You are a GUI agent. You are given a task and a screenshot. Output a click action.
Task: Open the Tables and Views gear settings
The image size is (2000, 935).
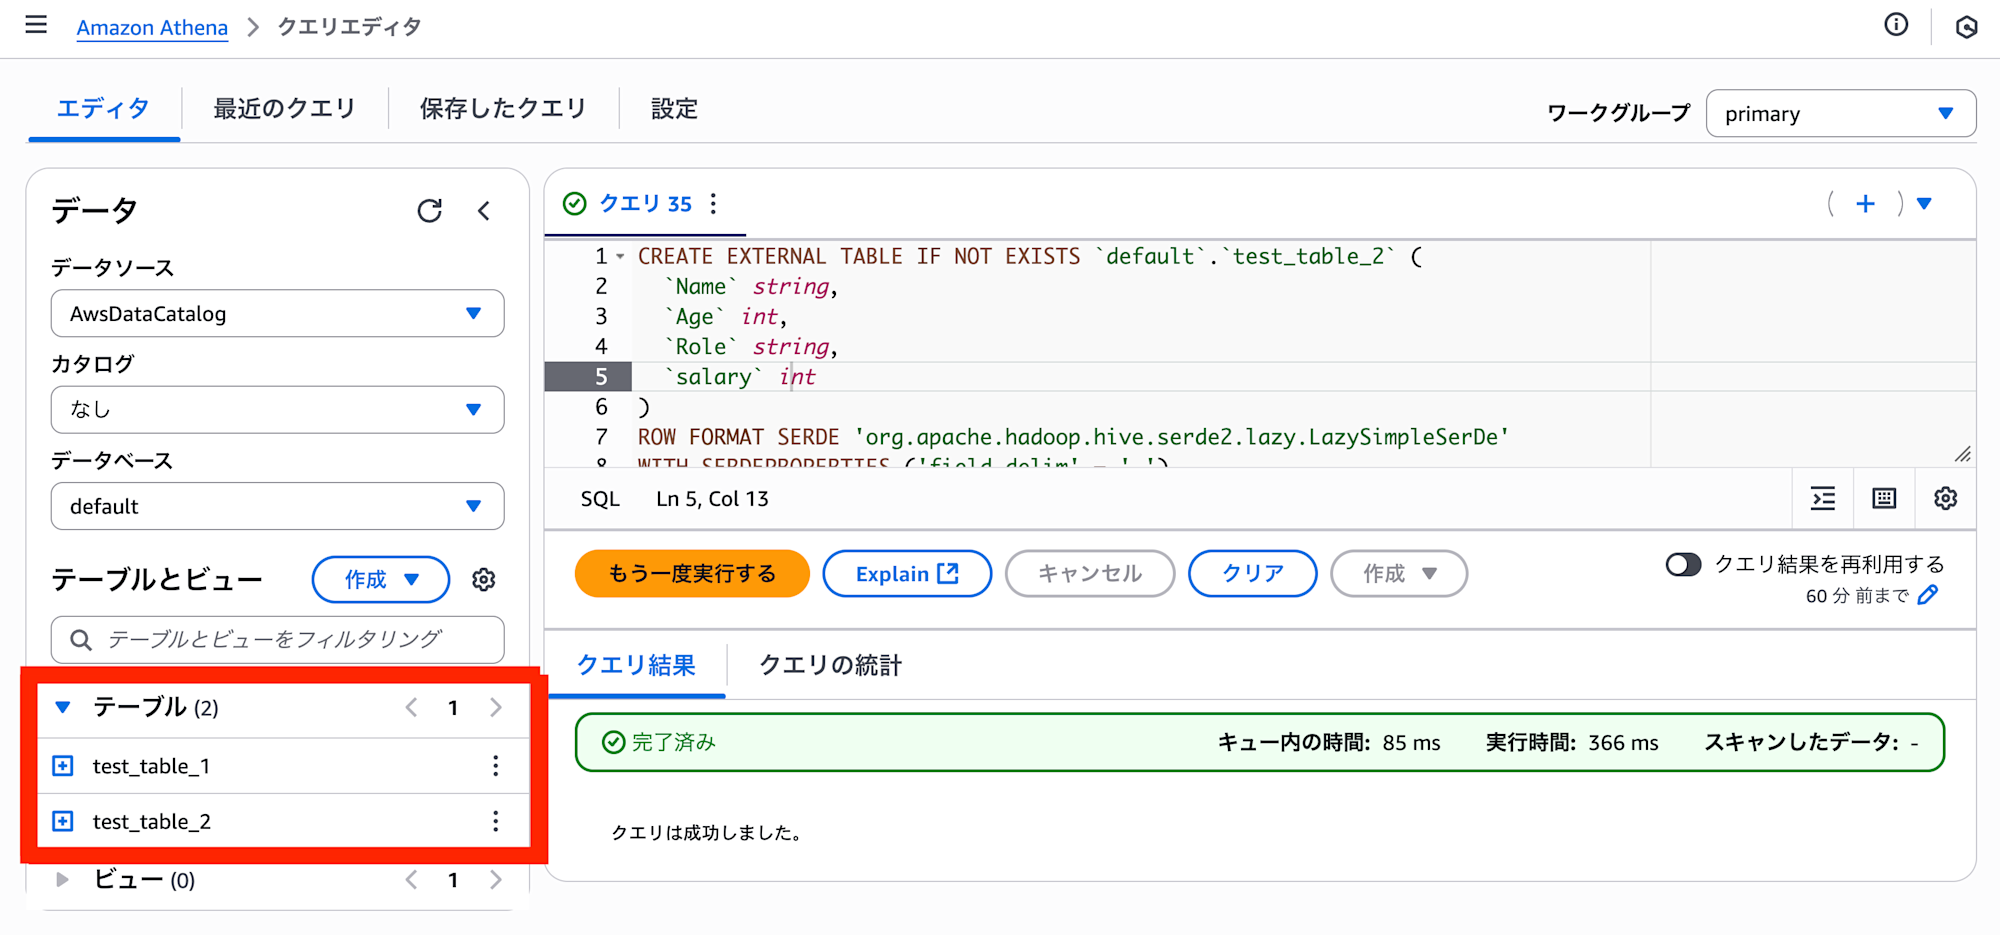click(x=484, y=580)
